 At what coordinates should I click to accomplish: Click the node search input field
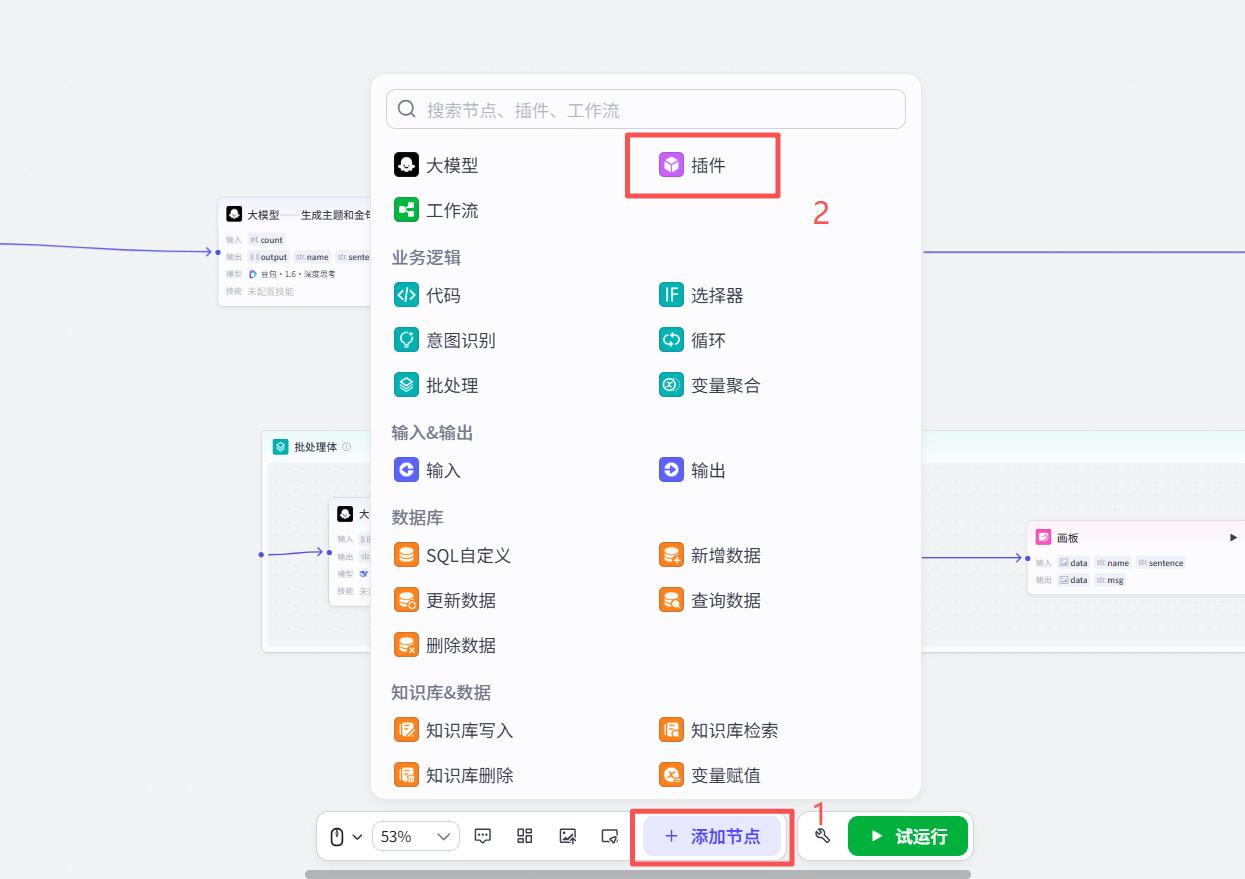coord(645,108)
